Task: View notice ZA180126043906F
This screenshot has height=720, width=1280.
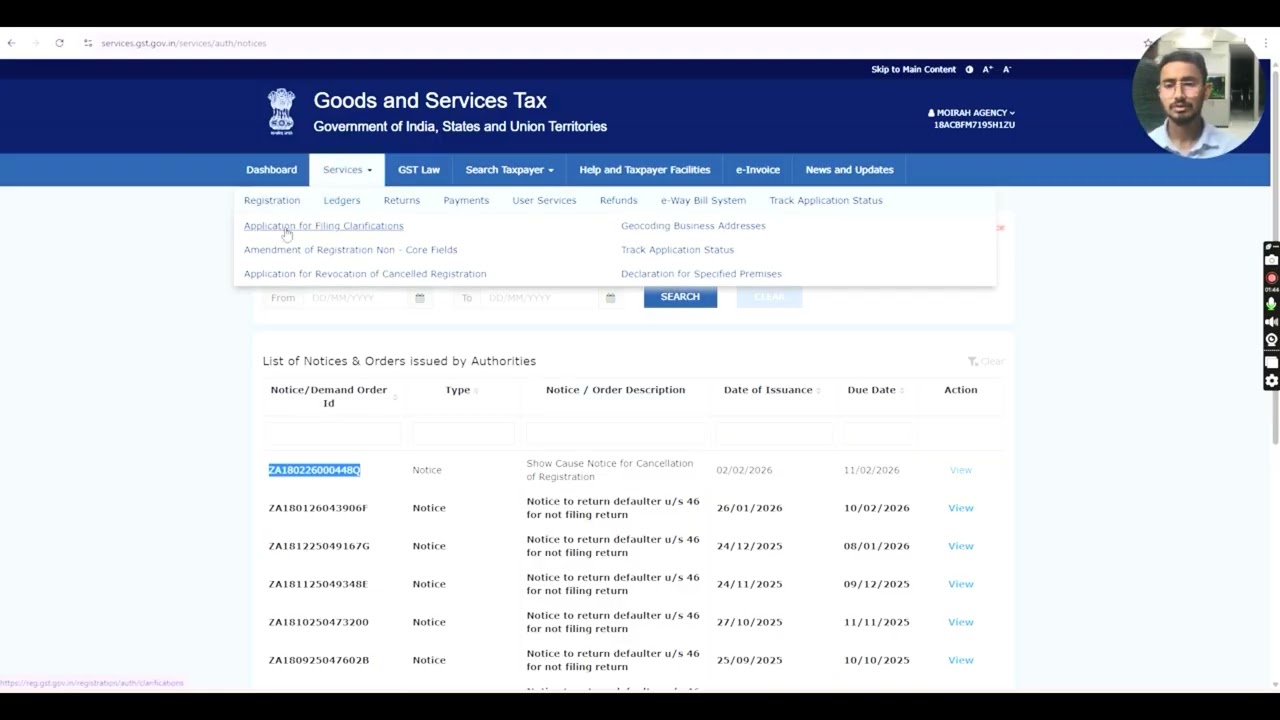Action: coord(961,508)
